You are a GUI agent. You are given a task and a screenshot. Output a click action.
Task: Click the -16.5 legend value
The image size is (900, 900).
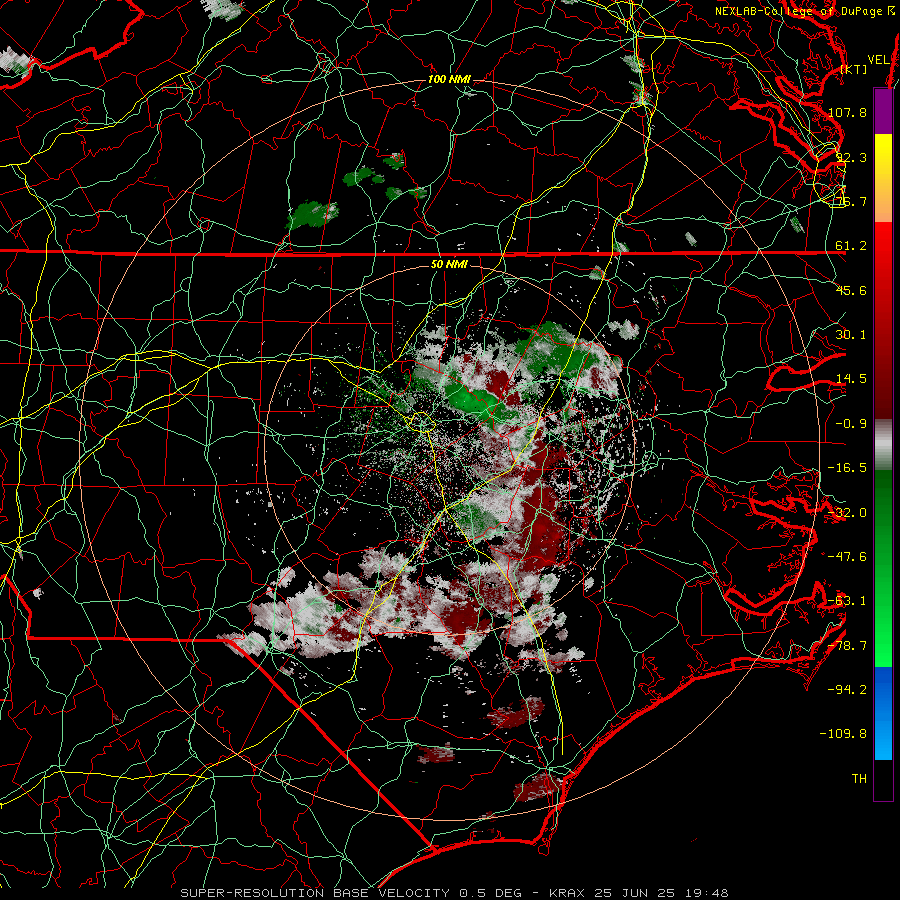coord(847,468)
